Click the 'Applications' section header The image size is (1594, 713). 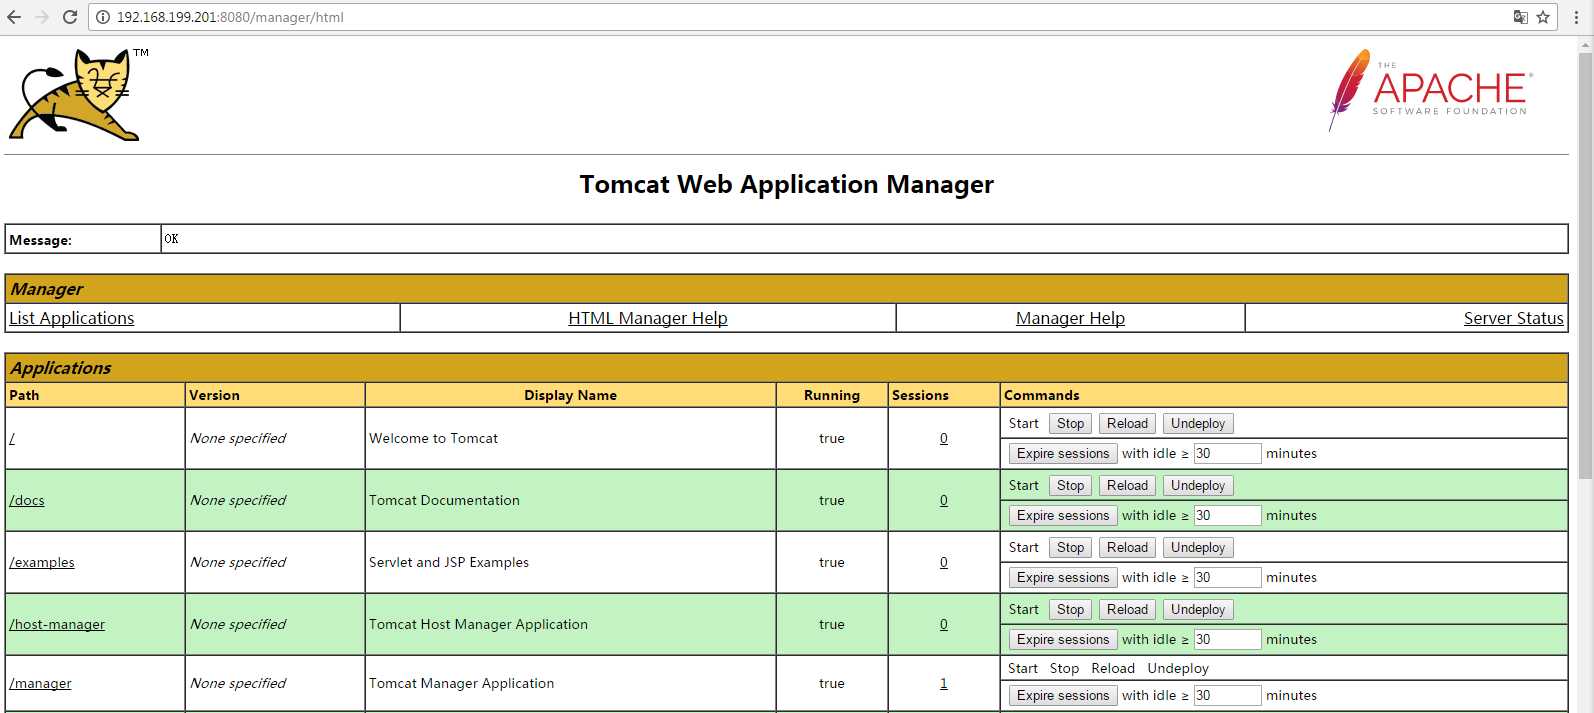60,368
